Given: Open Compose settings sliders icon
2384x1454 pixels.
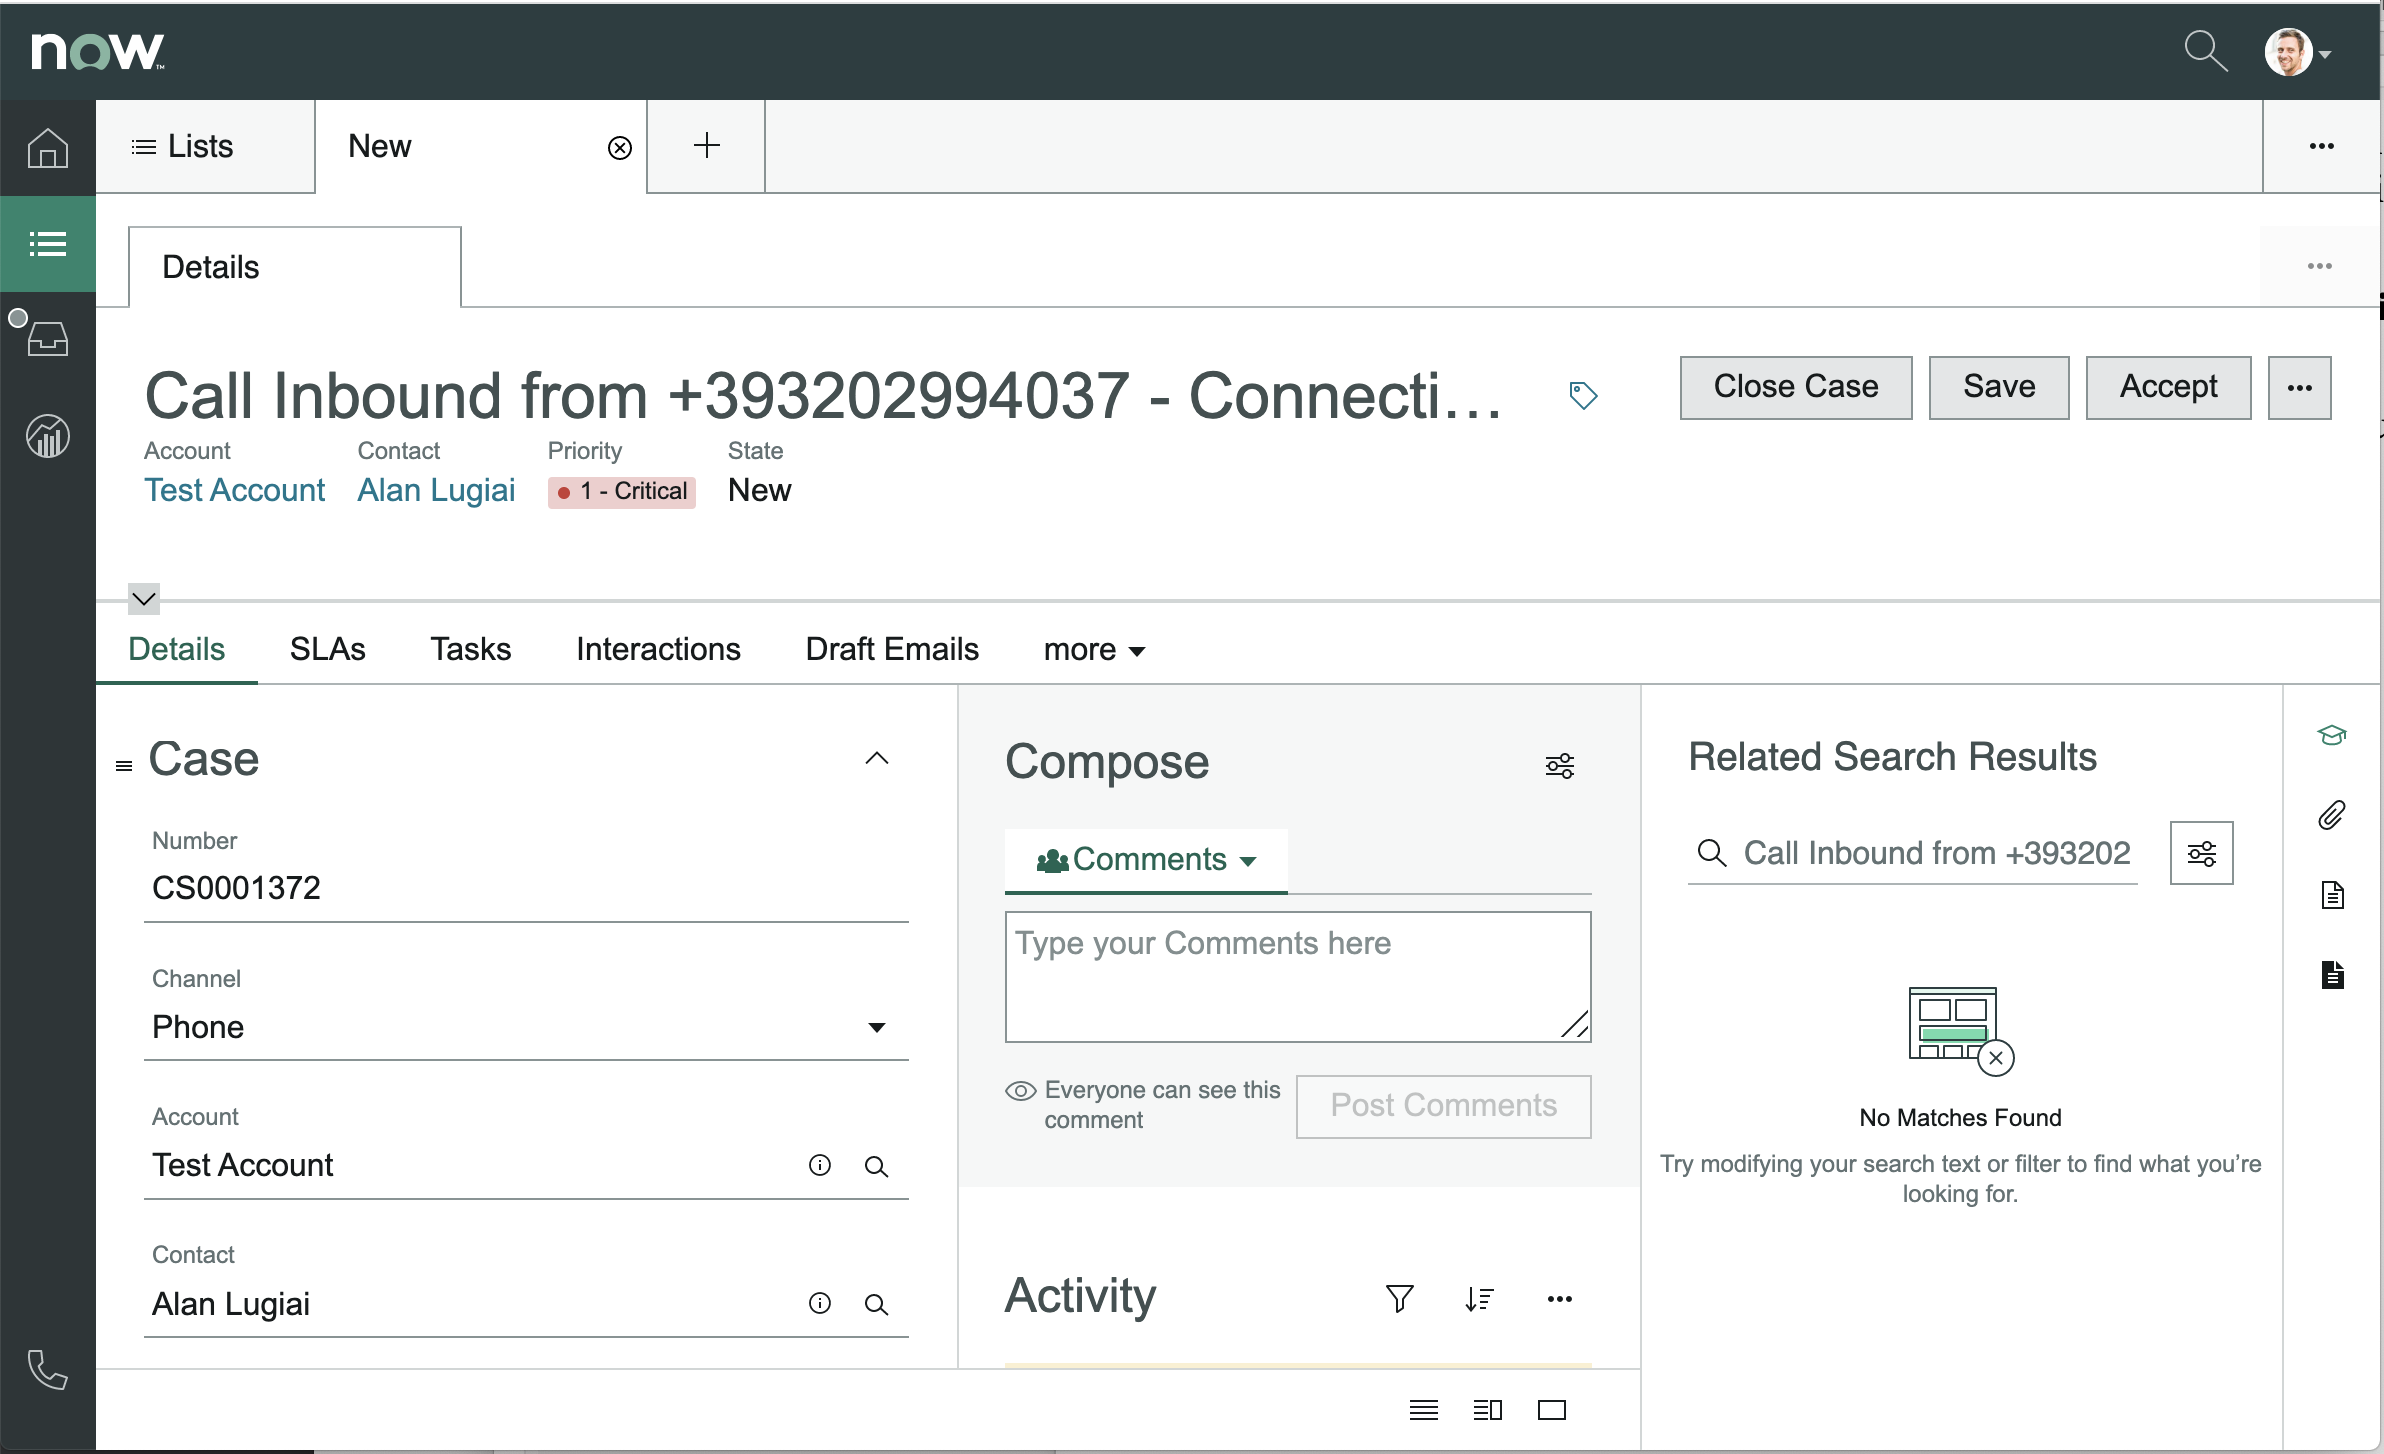Looking at the screenshot, I should pyautogui.click(x=1560, y=766).
